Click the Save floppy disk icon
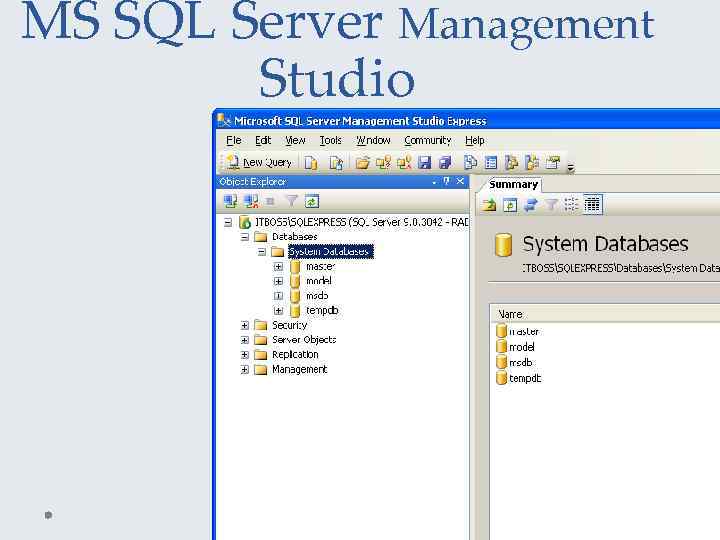 coord(425,163)
